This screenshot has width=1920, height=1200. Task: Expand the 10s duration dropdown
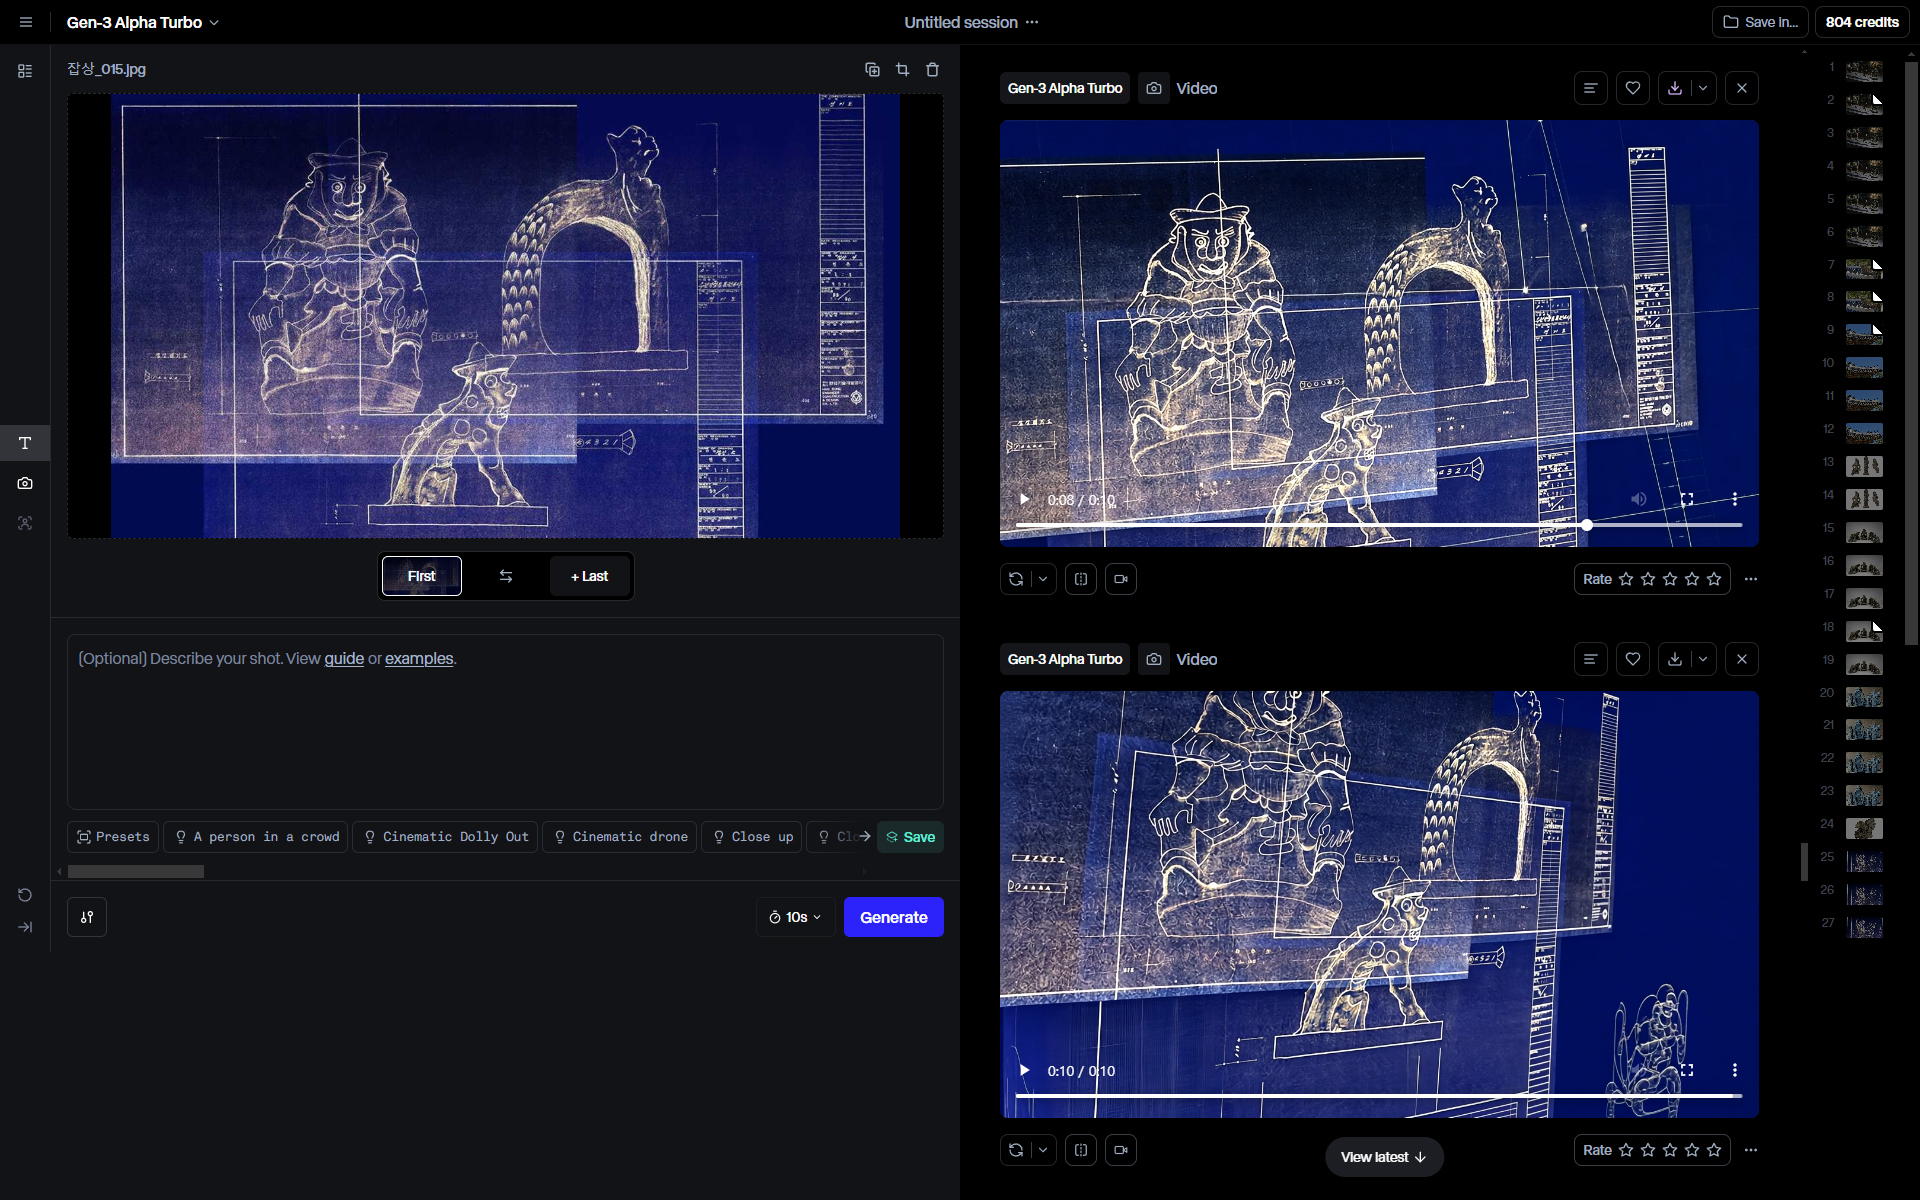click(x=795, y=917)
